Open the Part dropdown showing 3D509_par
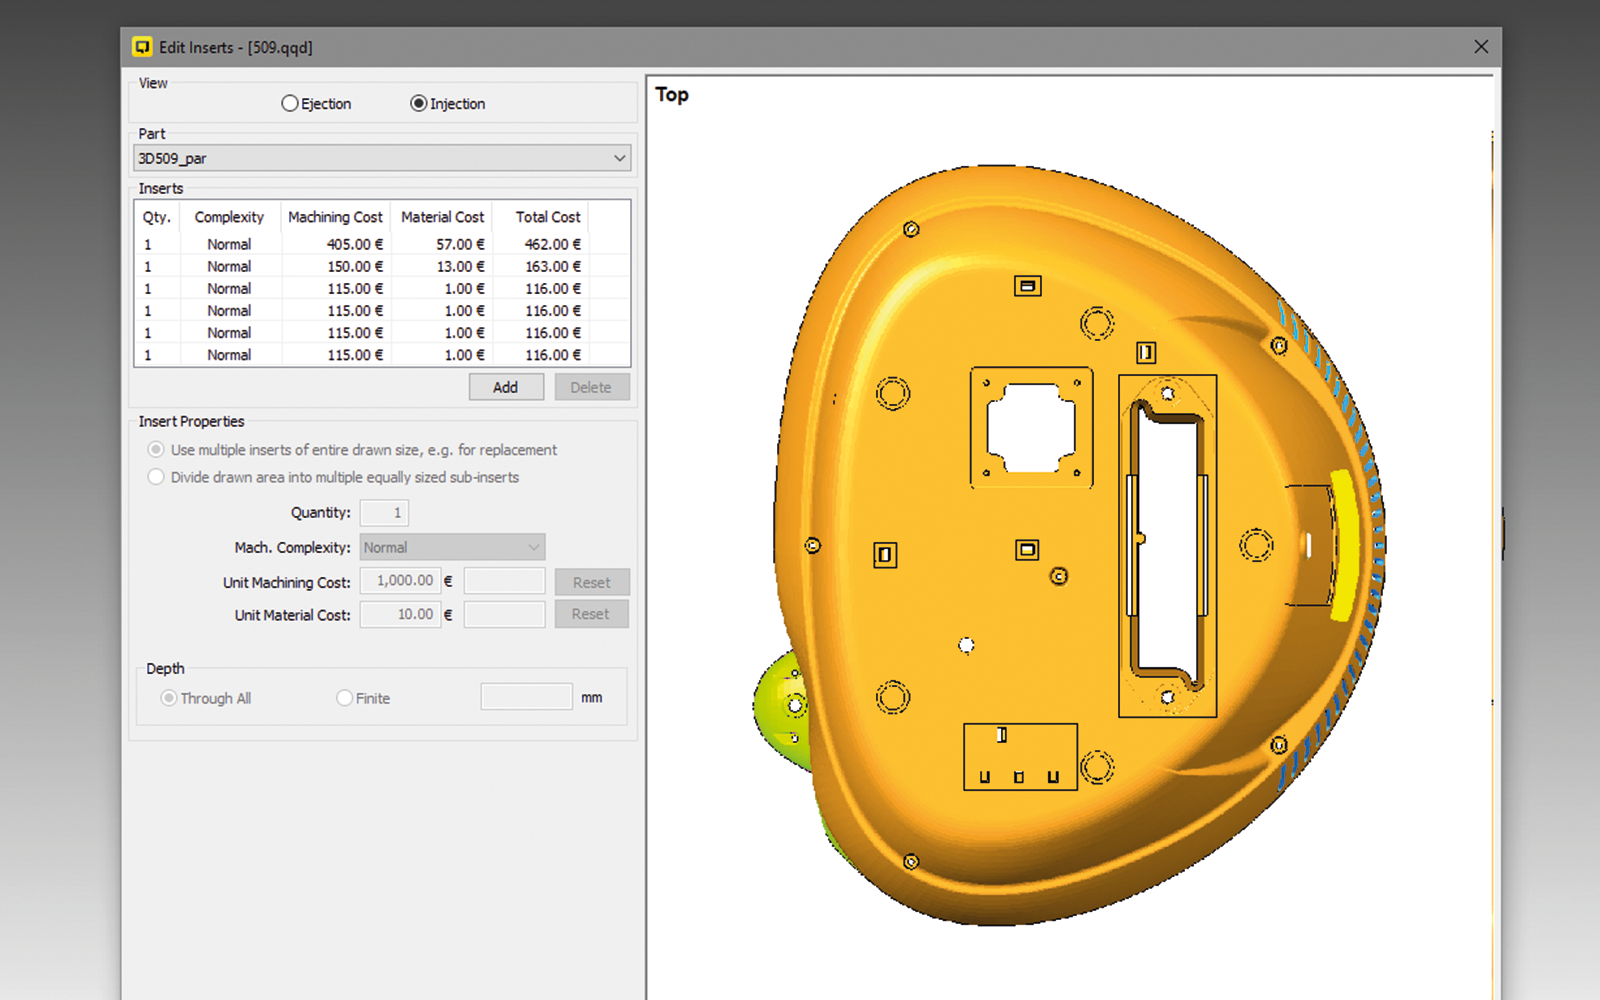This screenshot has width=1600, height=1000. pyautogui.click(x=382, y=158)
